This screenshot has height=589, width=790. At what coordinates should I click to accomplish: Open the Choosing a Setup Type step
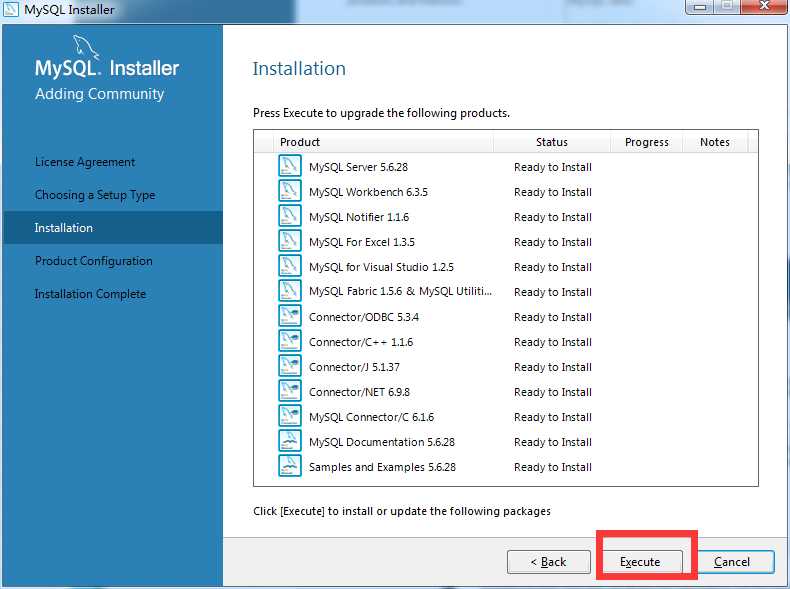[x=95, y=195]
